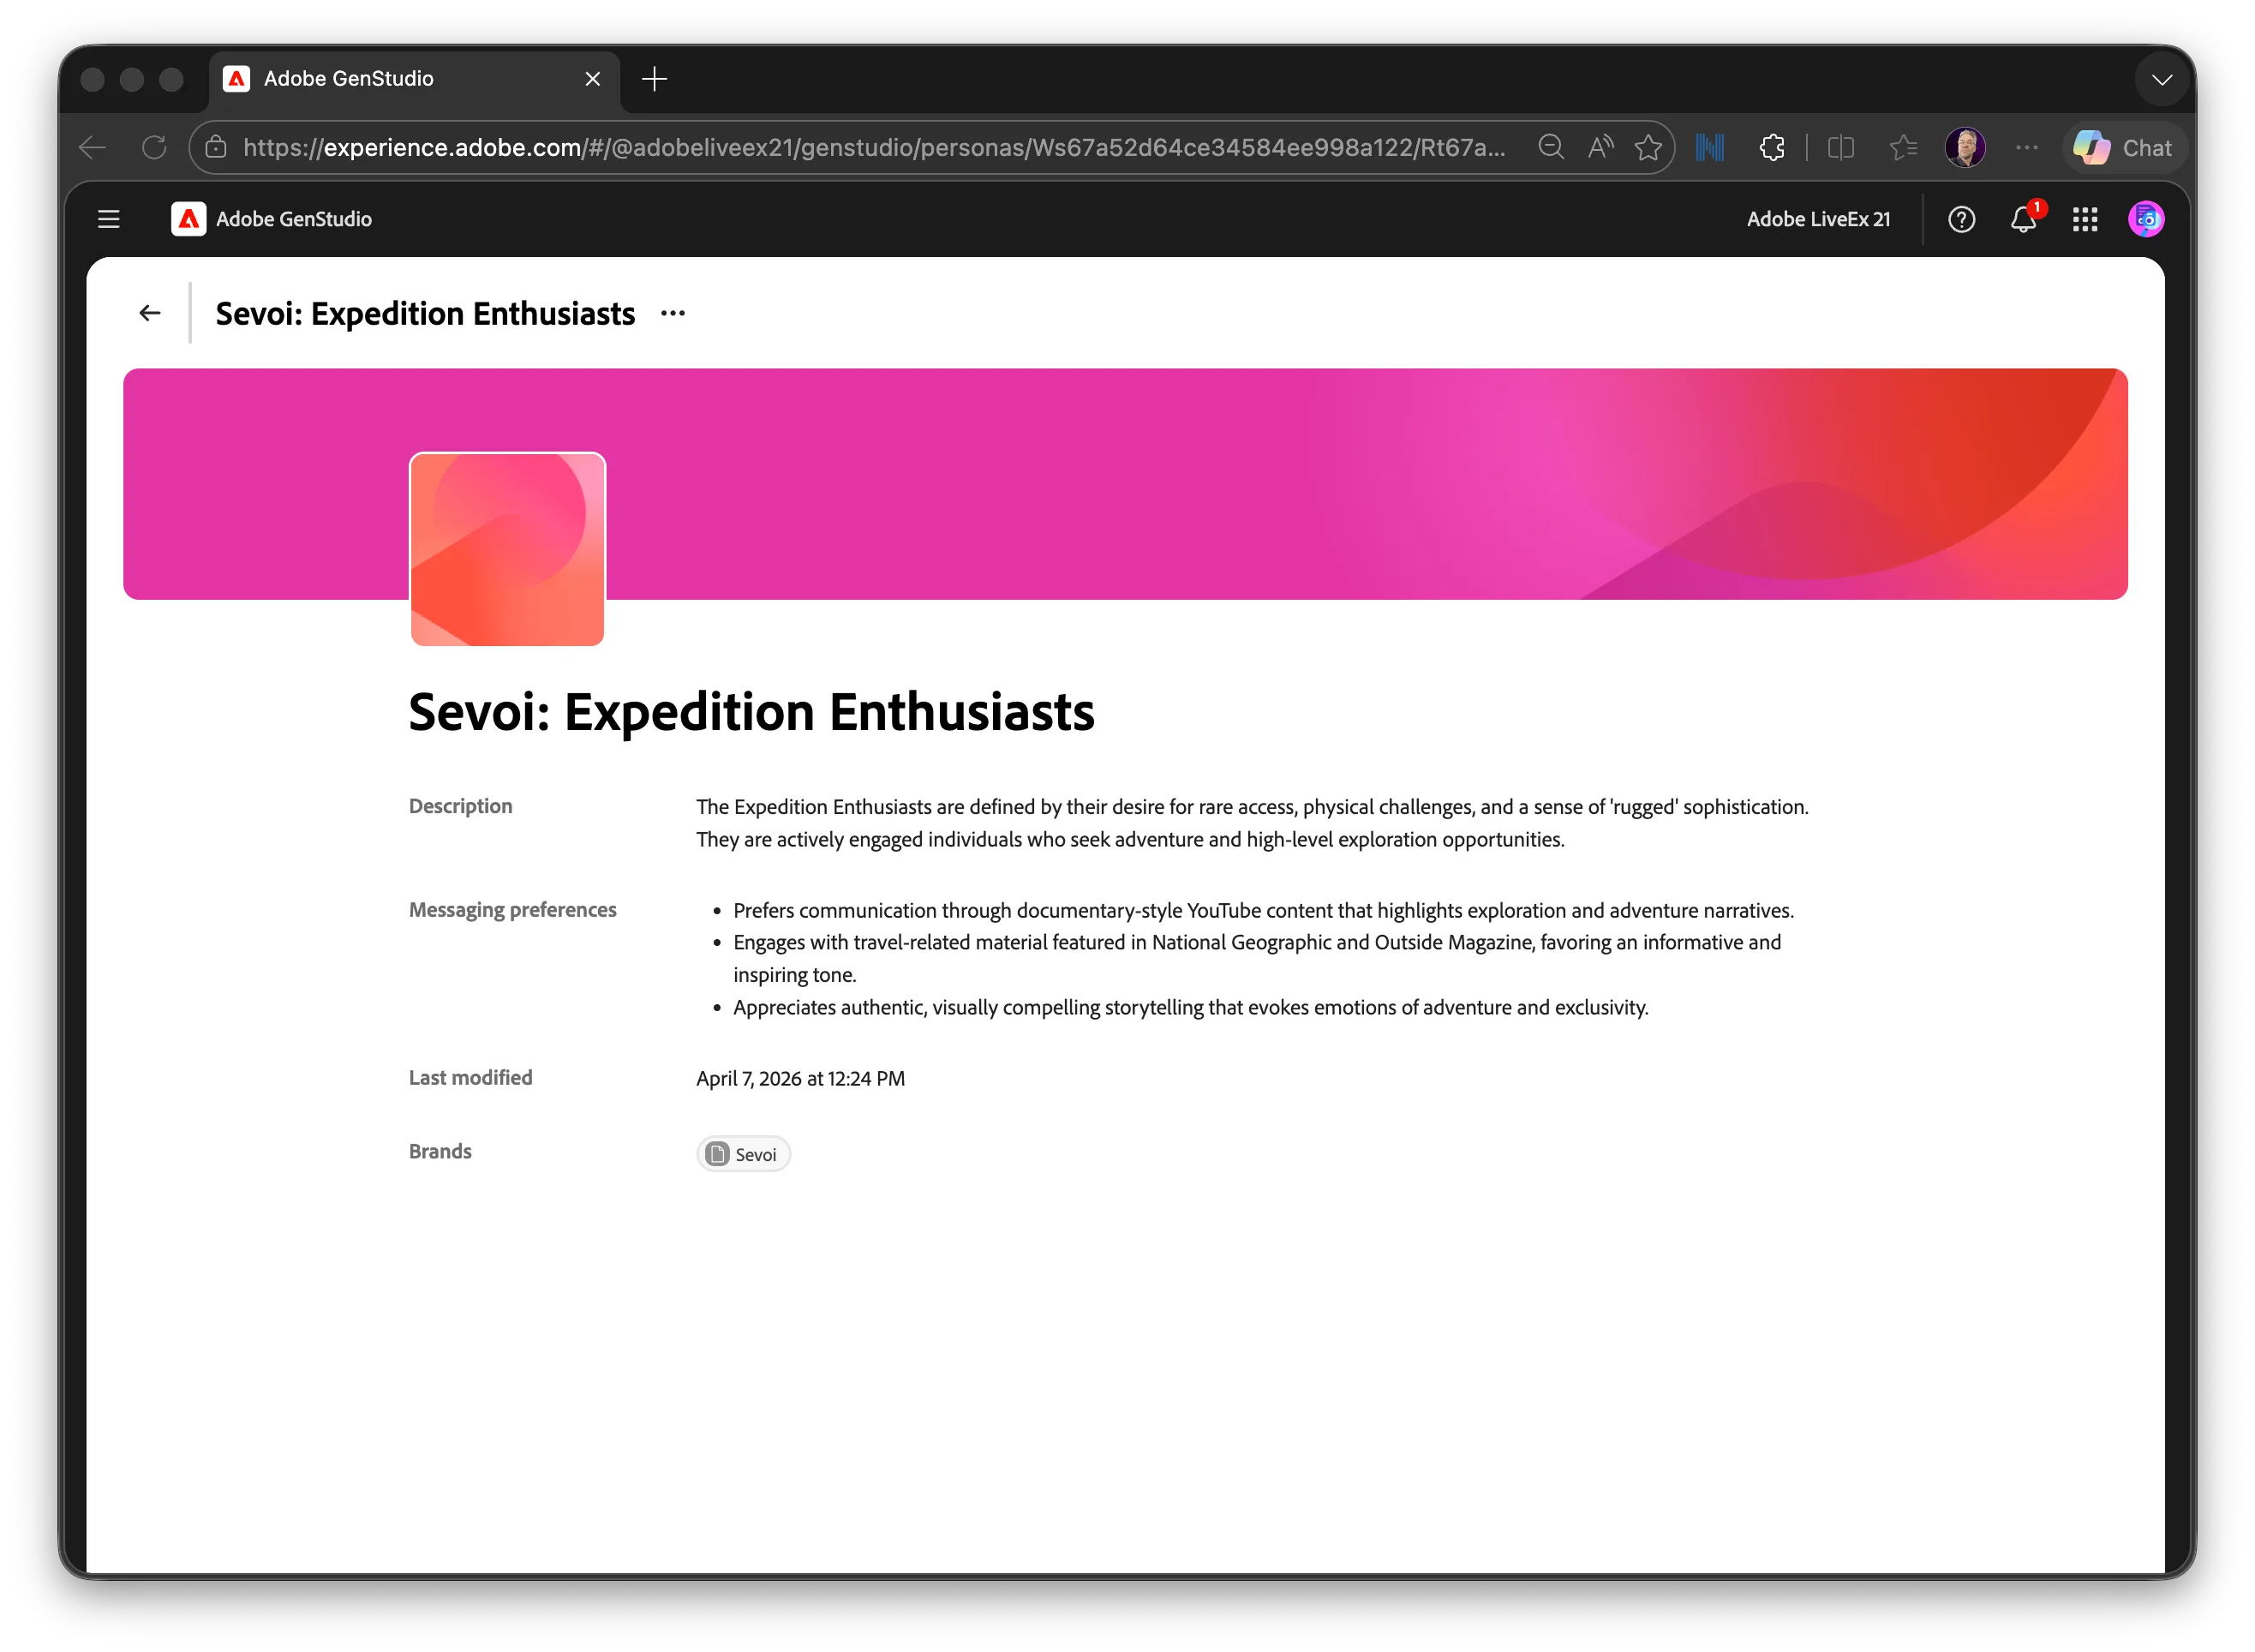Open a new browser tab

(654, 78)
